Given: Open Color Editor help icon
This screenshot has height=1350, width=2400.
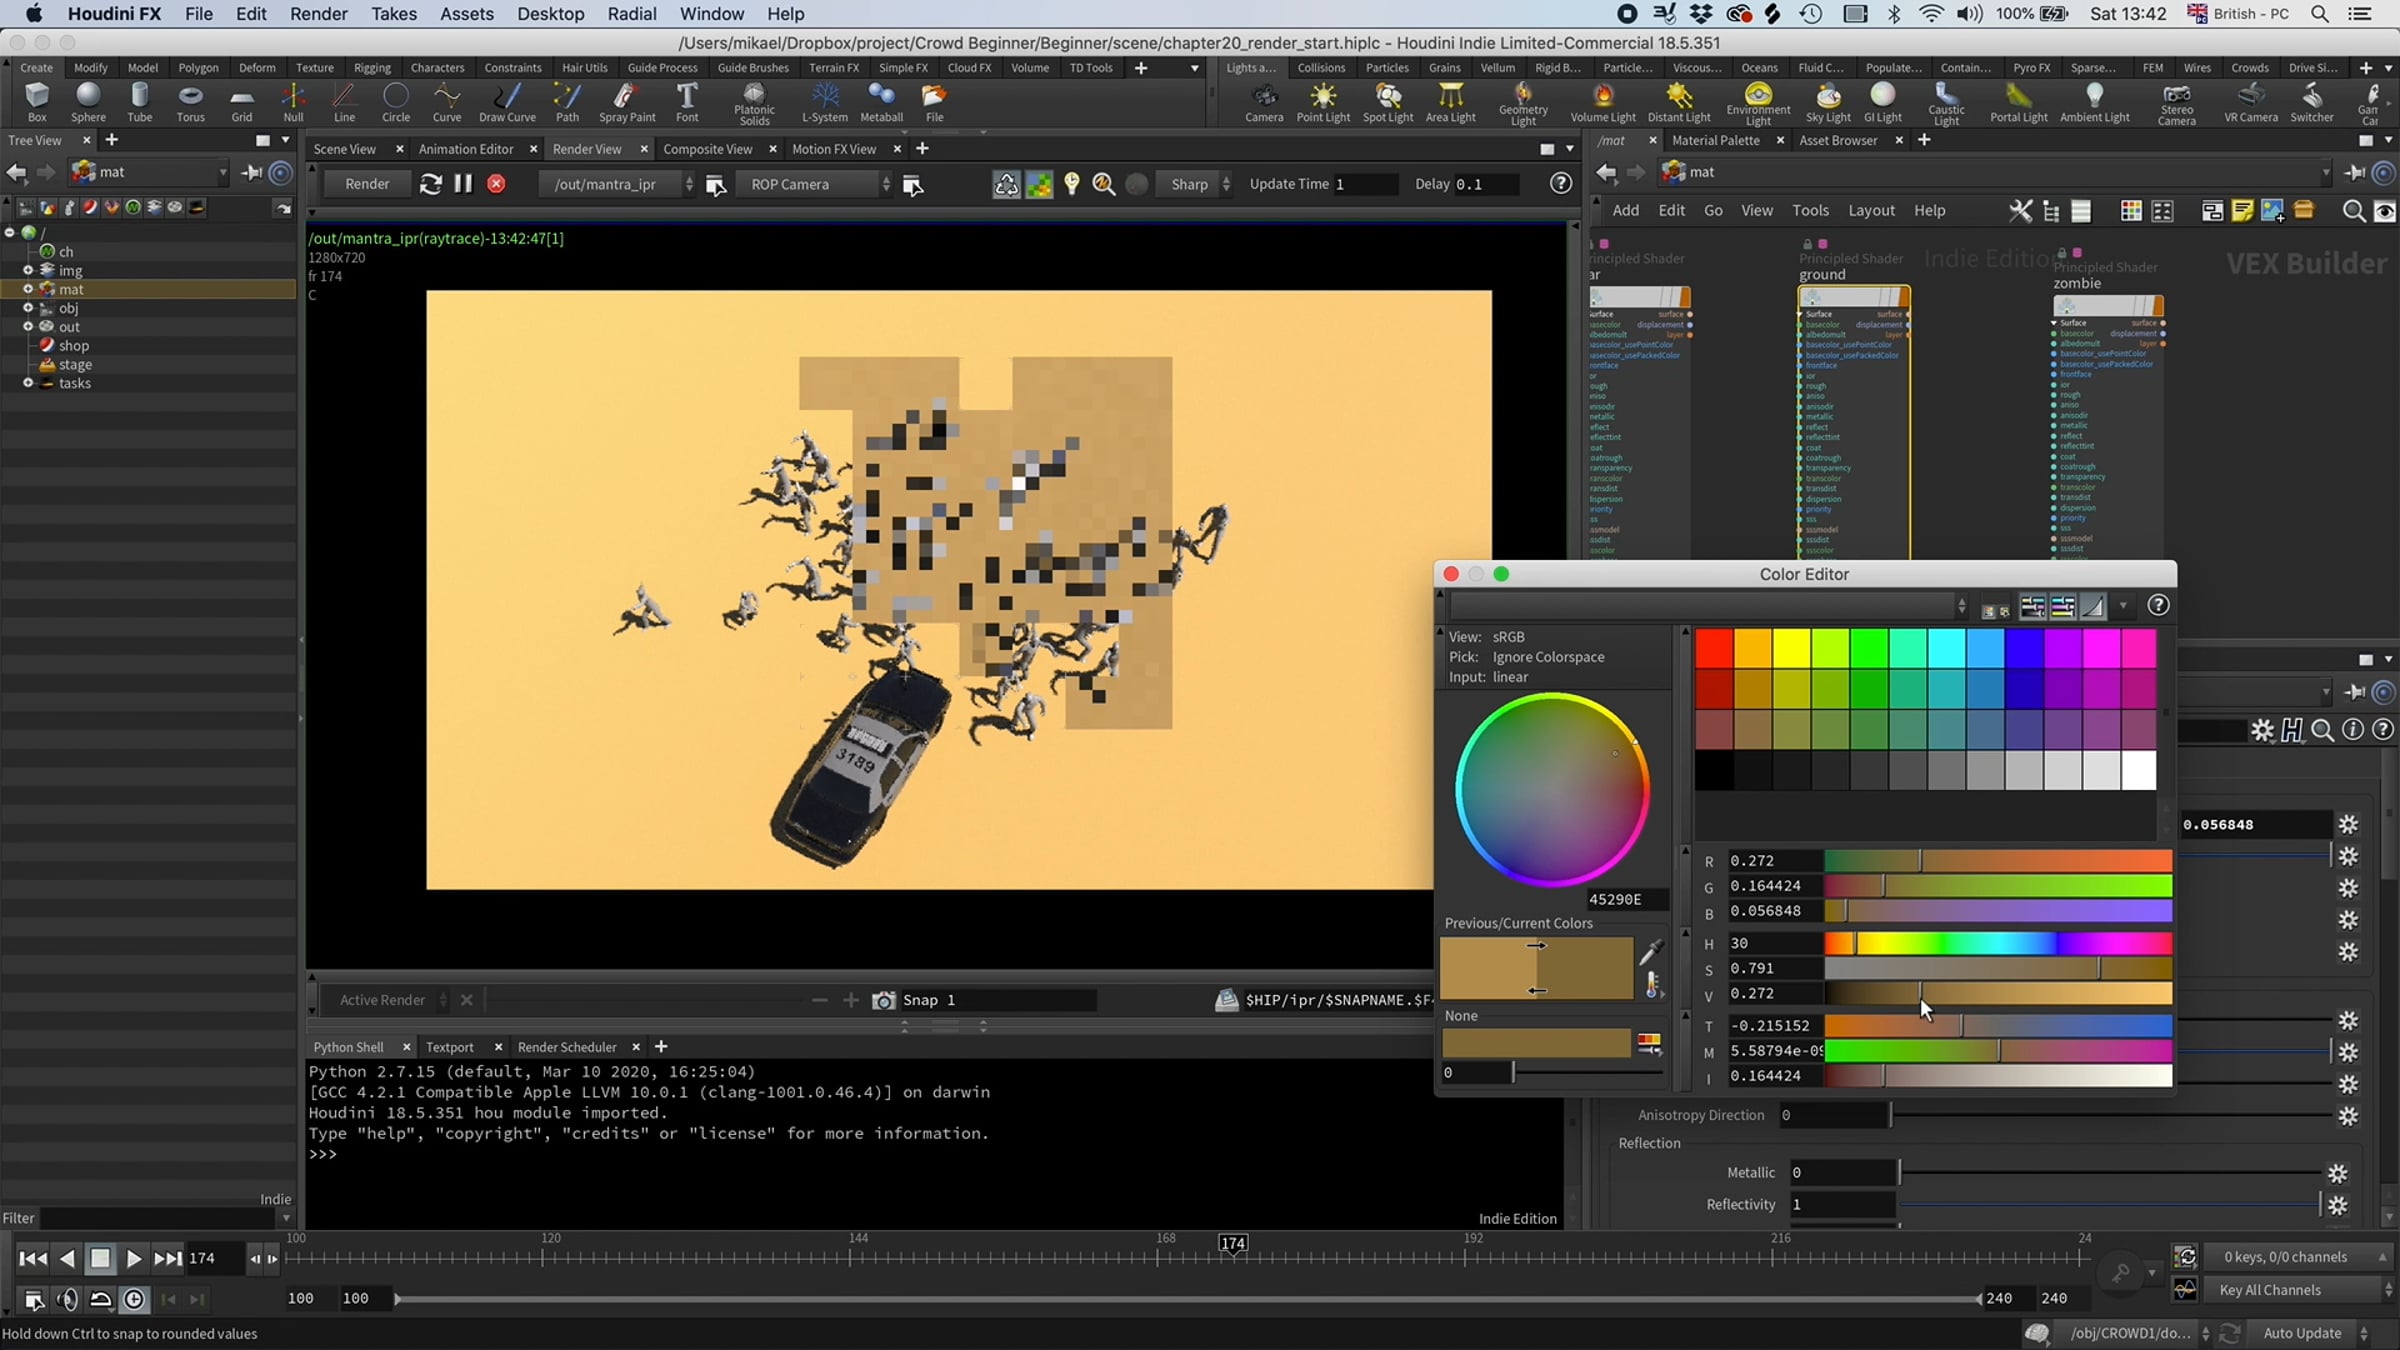Looking at the screenshot, I should coord(2158,605).
